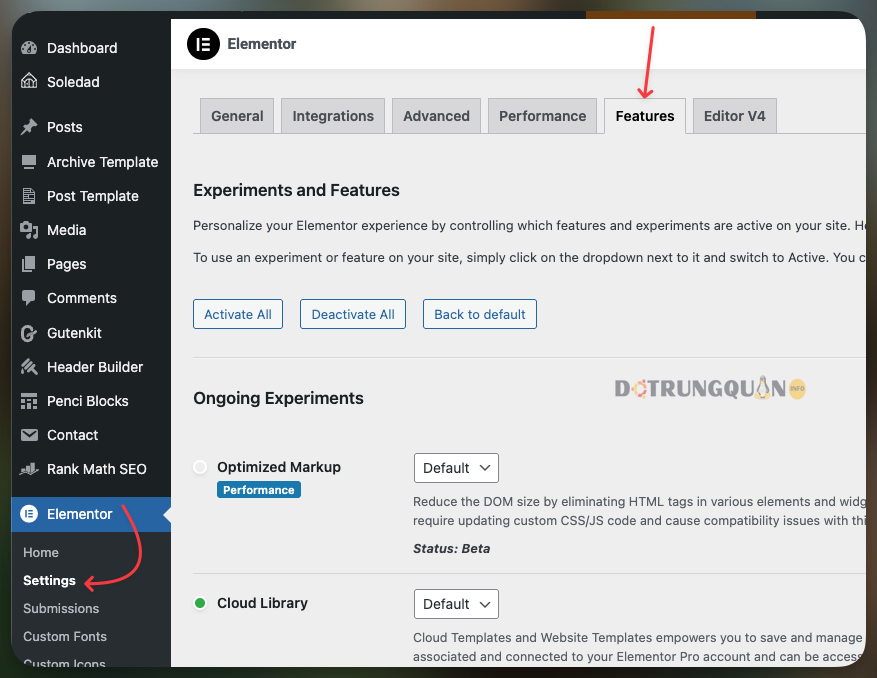
Task: Open the Cloud Library status dropdown
Action: pos(456,604)
